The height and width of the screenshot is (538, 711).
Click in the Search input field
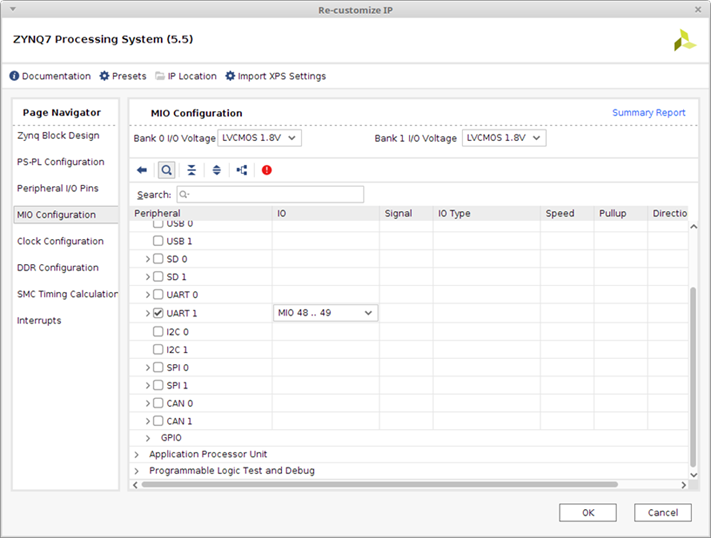[270, 194]
